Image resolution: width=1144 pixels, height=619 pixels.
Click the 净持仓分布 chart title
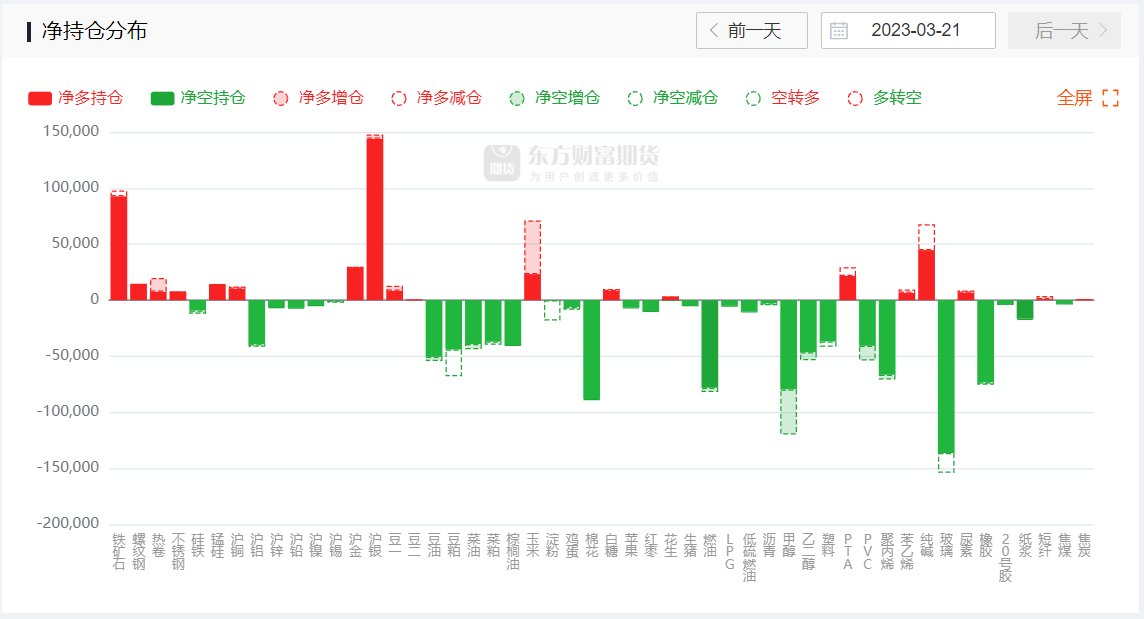coord(95,31)
